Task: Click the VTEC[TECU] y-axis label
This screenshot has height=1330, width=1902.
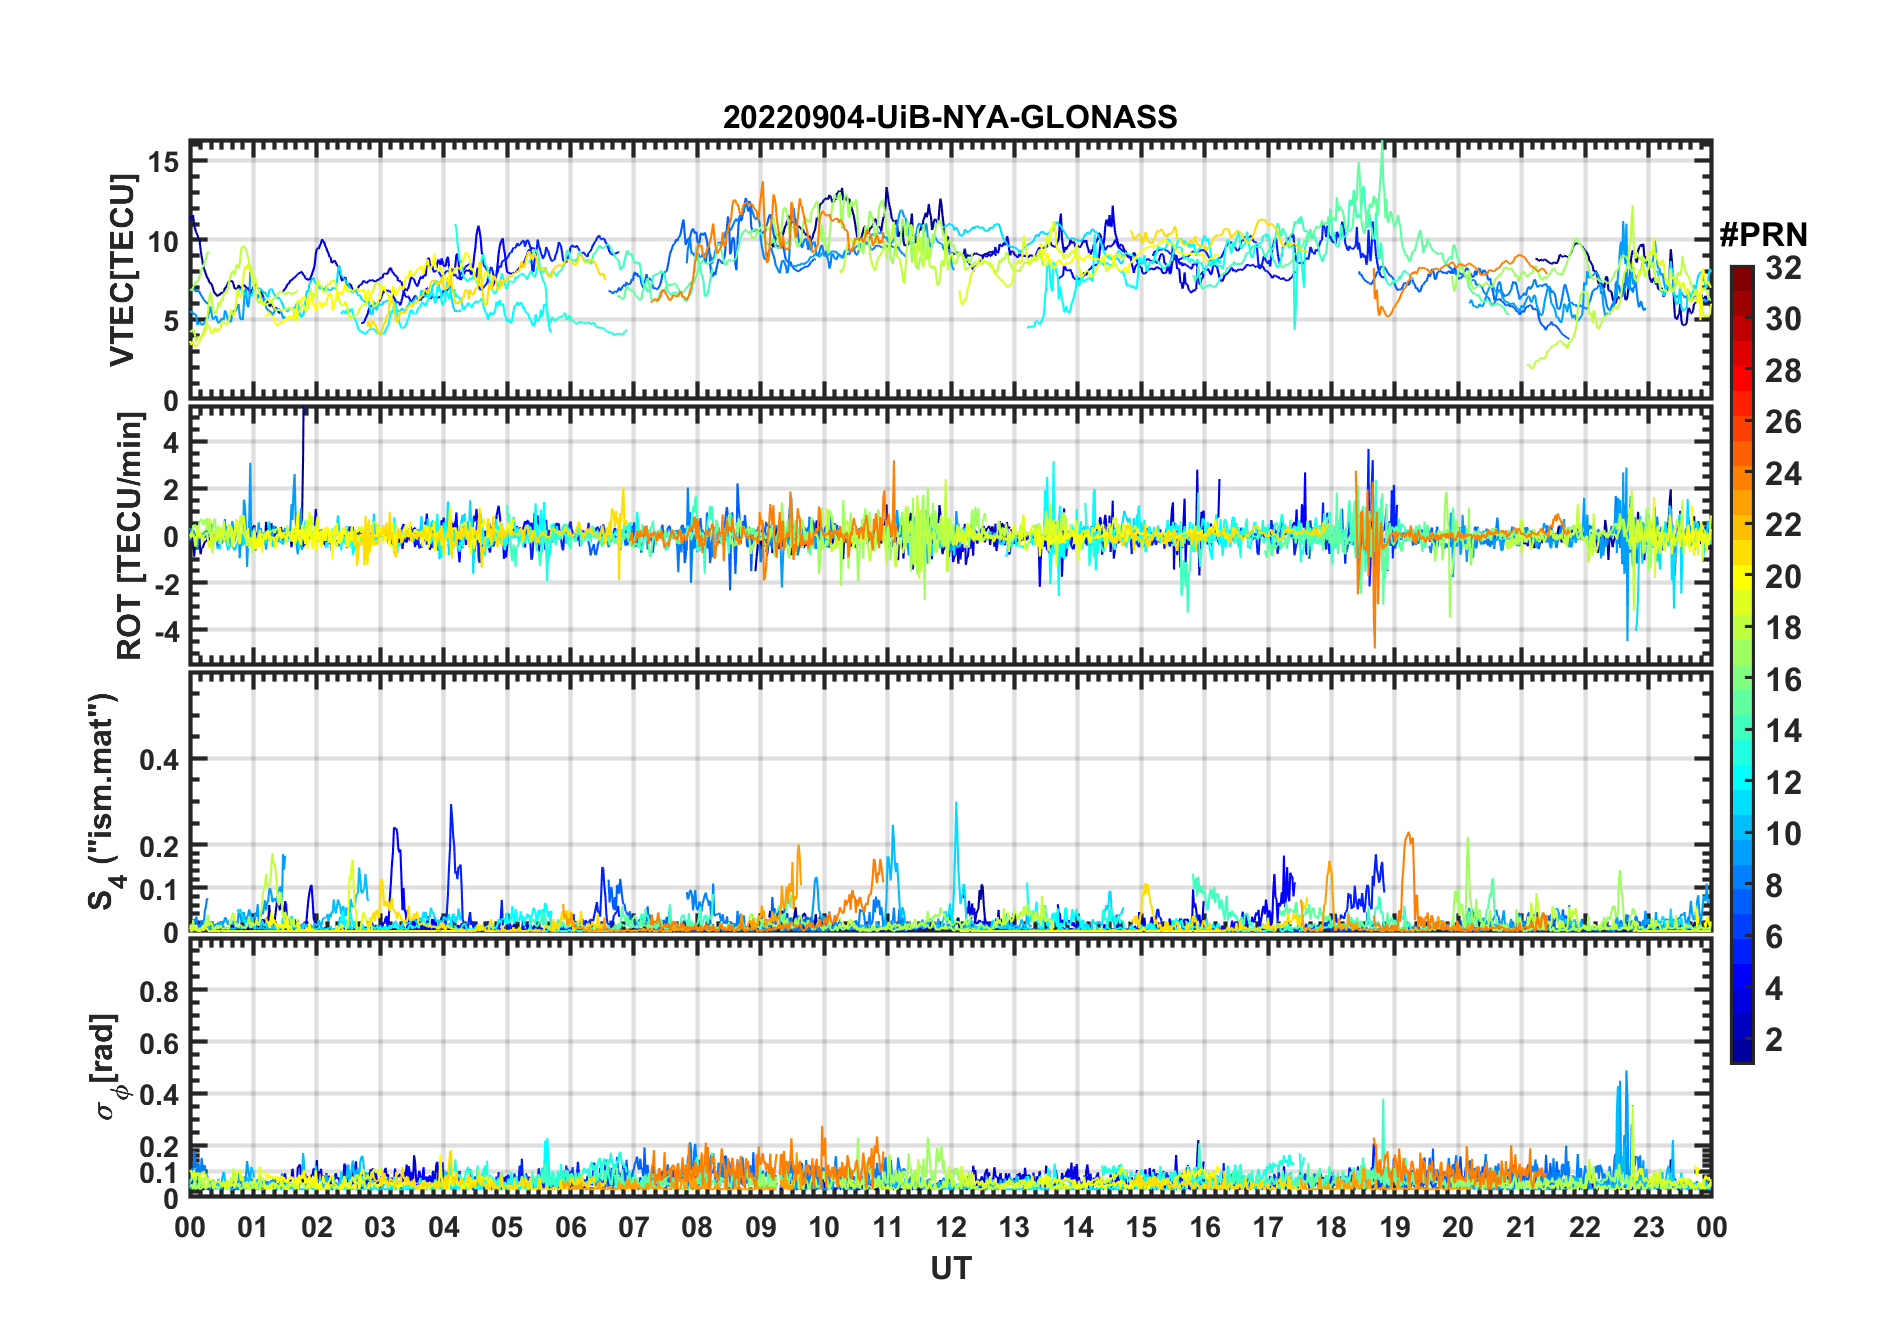Action: 122,270
